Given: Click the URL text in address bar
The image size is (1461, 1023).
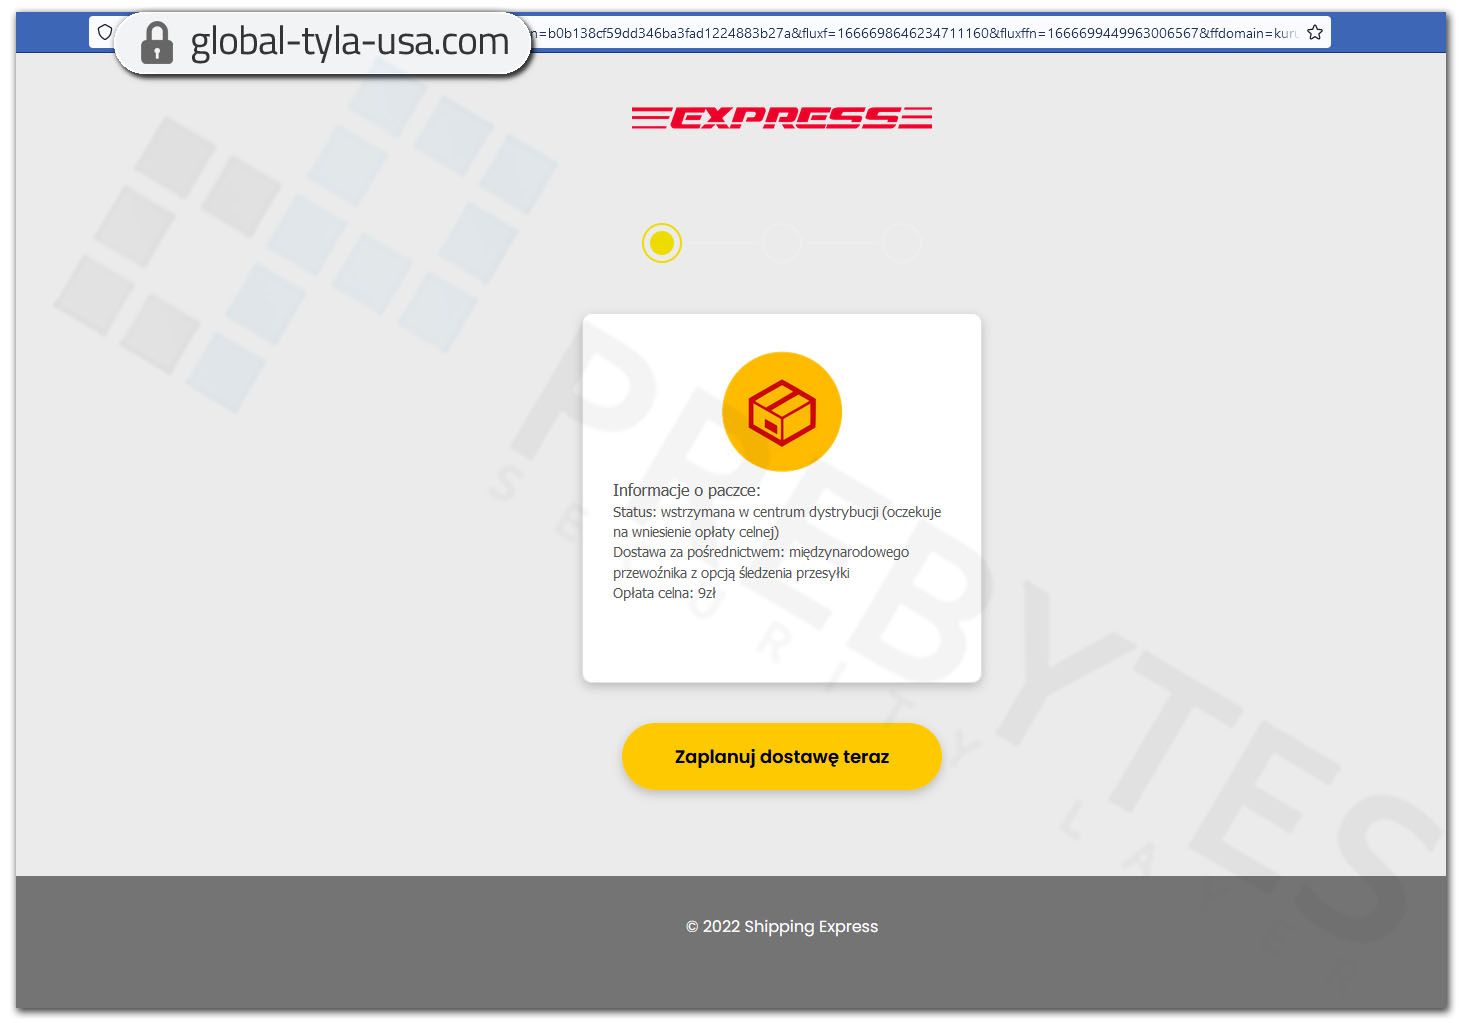Looking at the screenshot, I should point(915,33).
